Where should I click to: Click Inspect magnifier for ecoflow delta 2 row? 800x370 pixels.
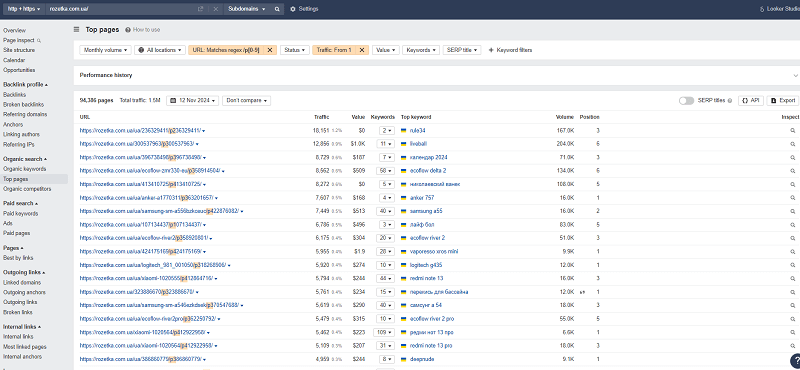(x=793, y=170)
